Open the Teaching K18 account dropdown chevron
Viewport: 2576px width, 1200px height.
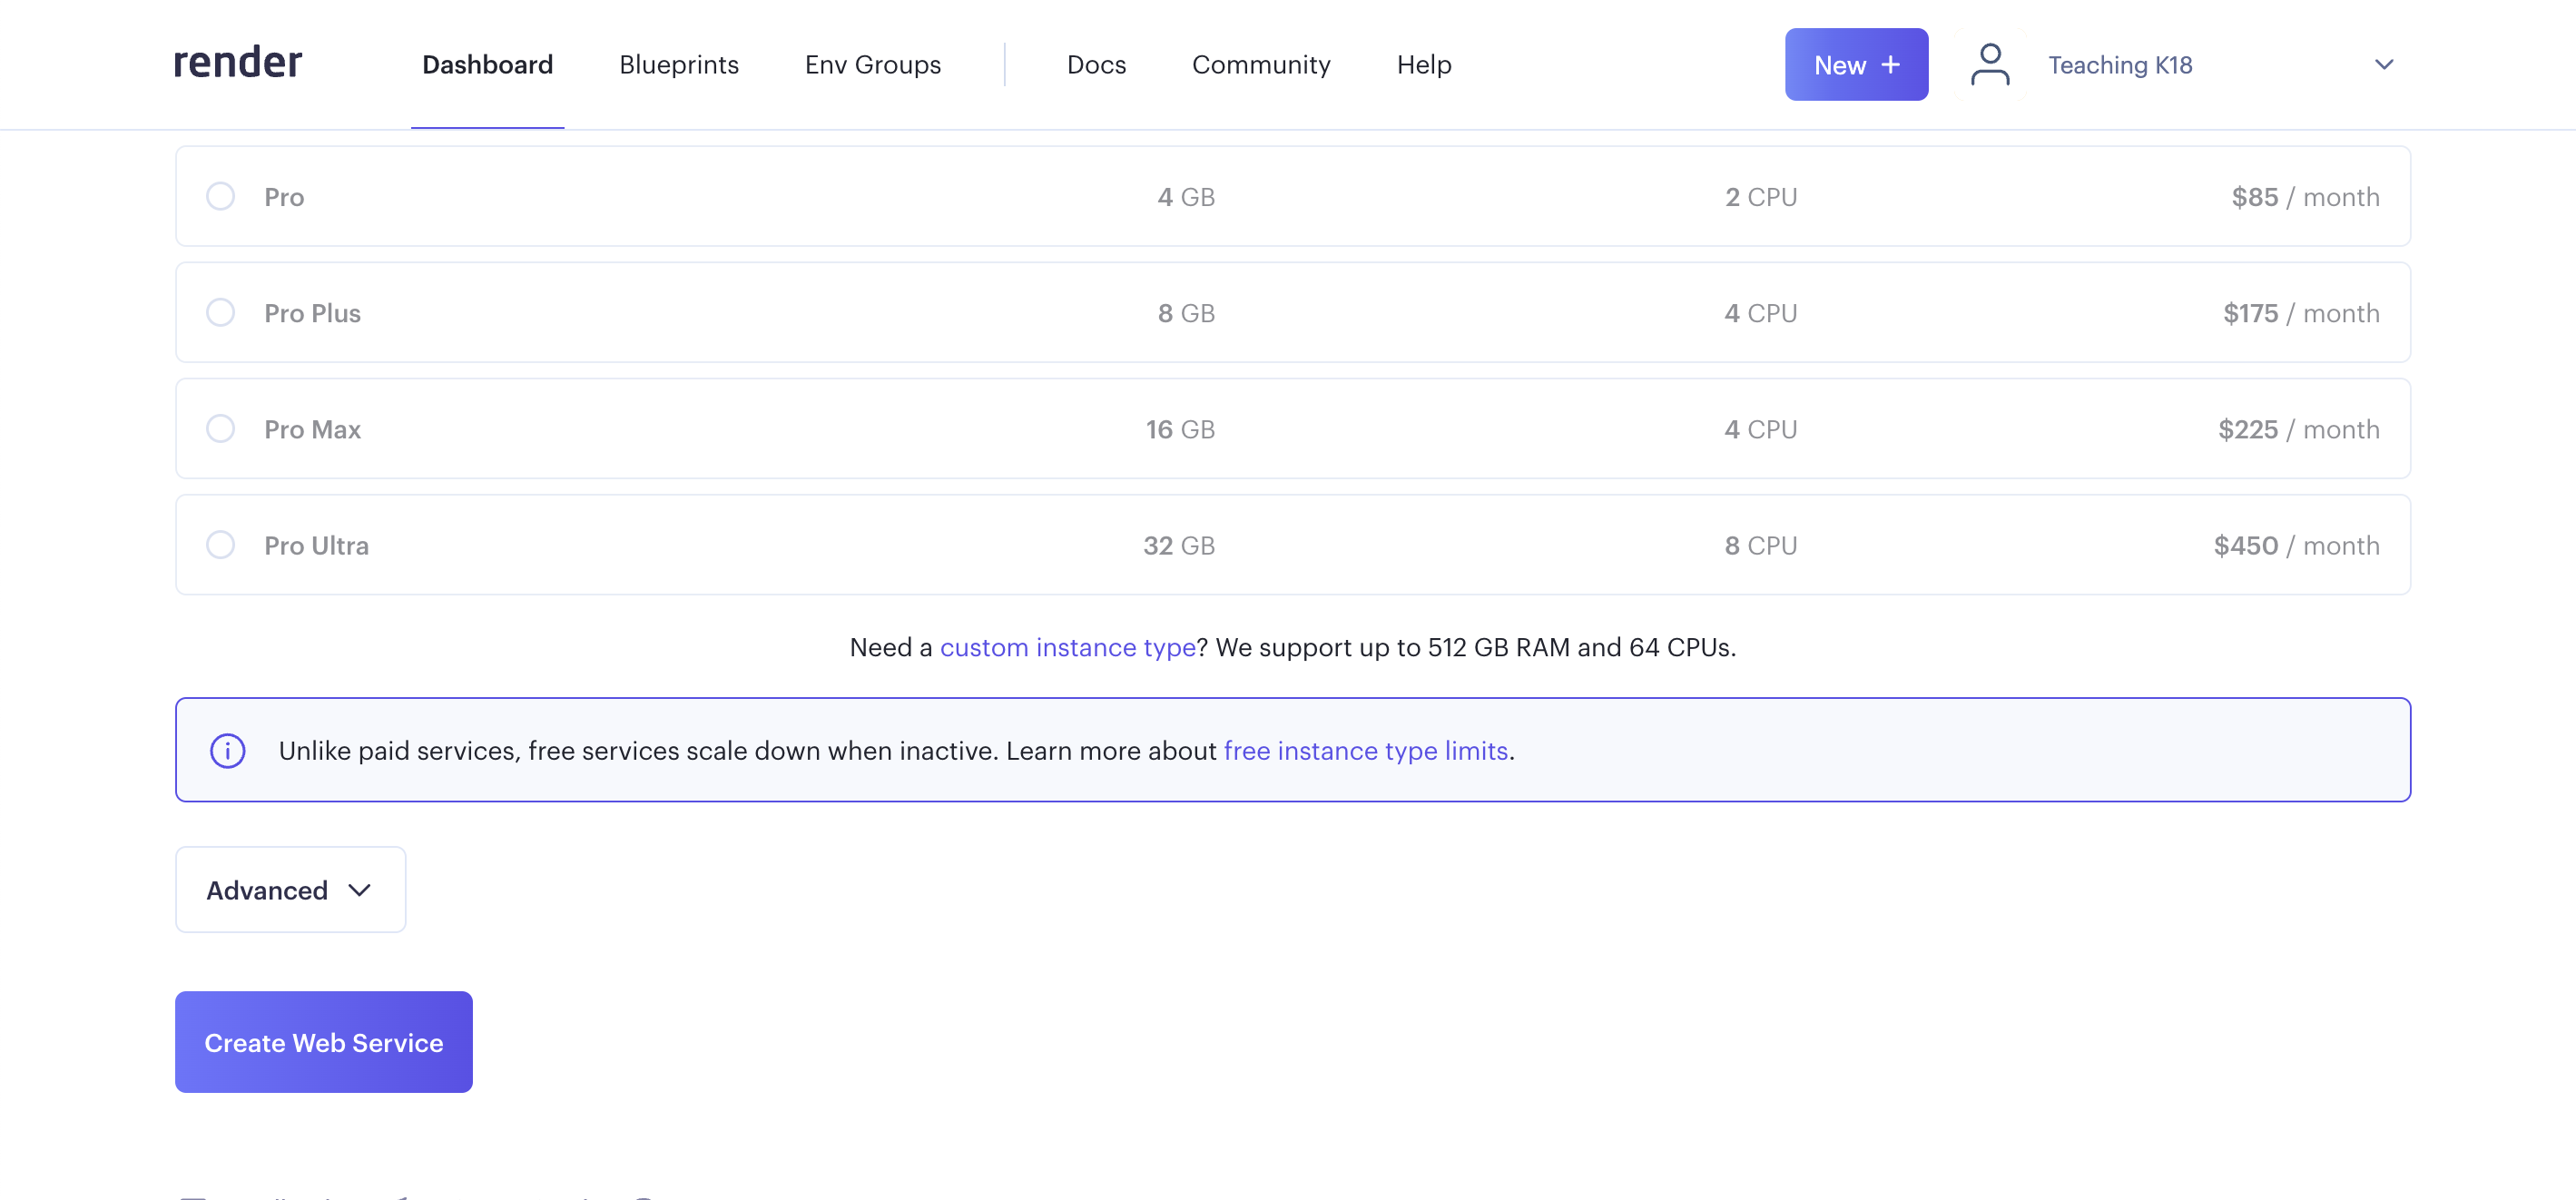point(2383,65)
